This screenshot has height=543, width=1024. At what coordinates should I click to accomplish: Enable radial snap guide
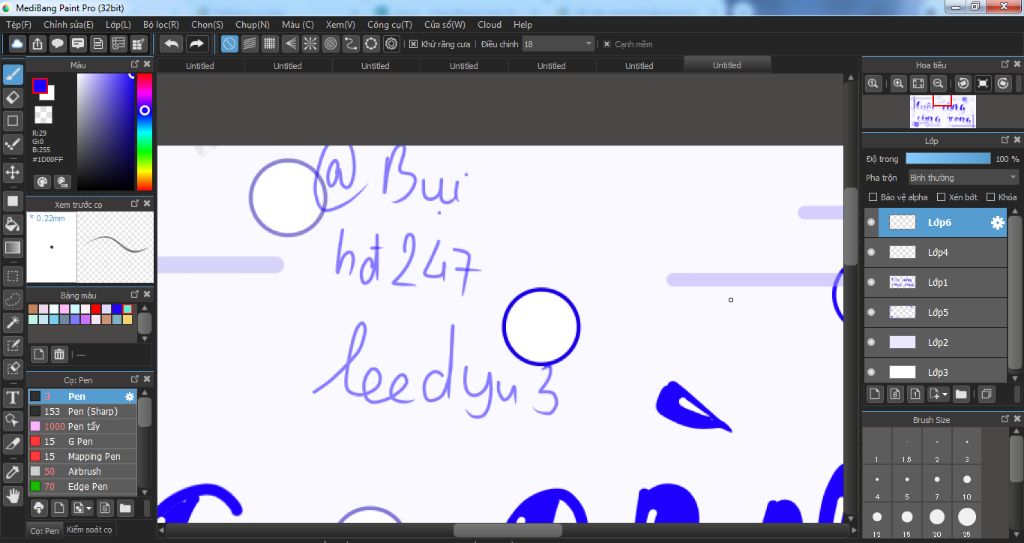pyautogui.click(x=310, y=44)
